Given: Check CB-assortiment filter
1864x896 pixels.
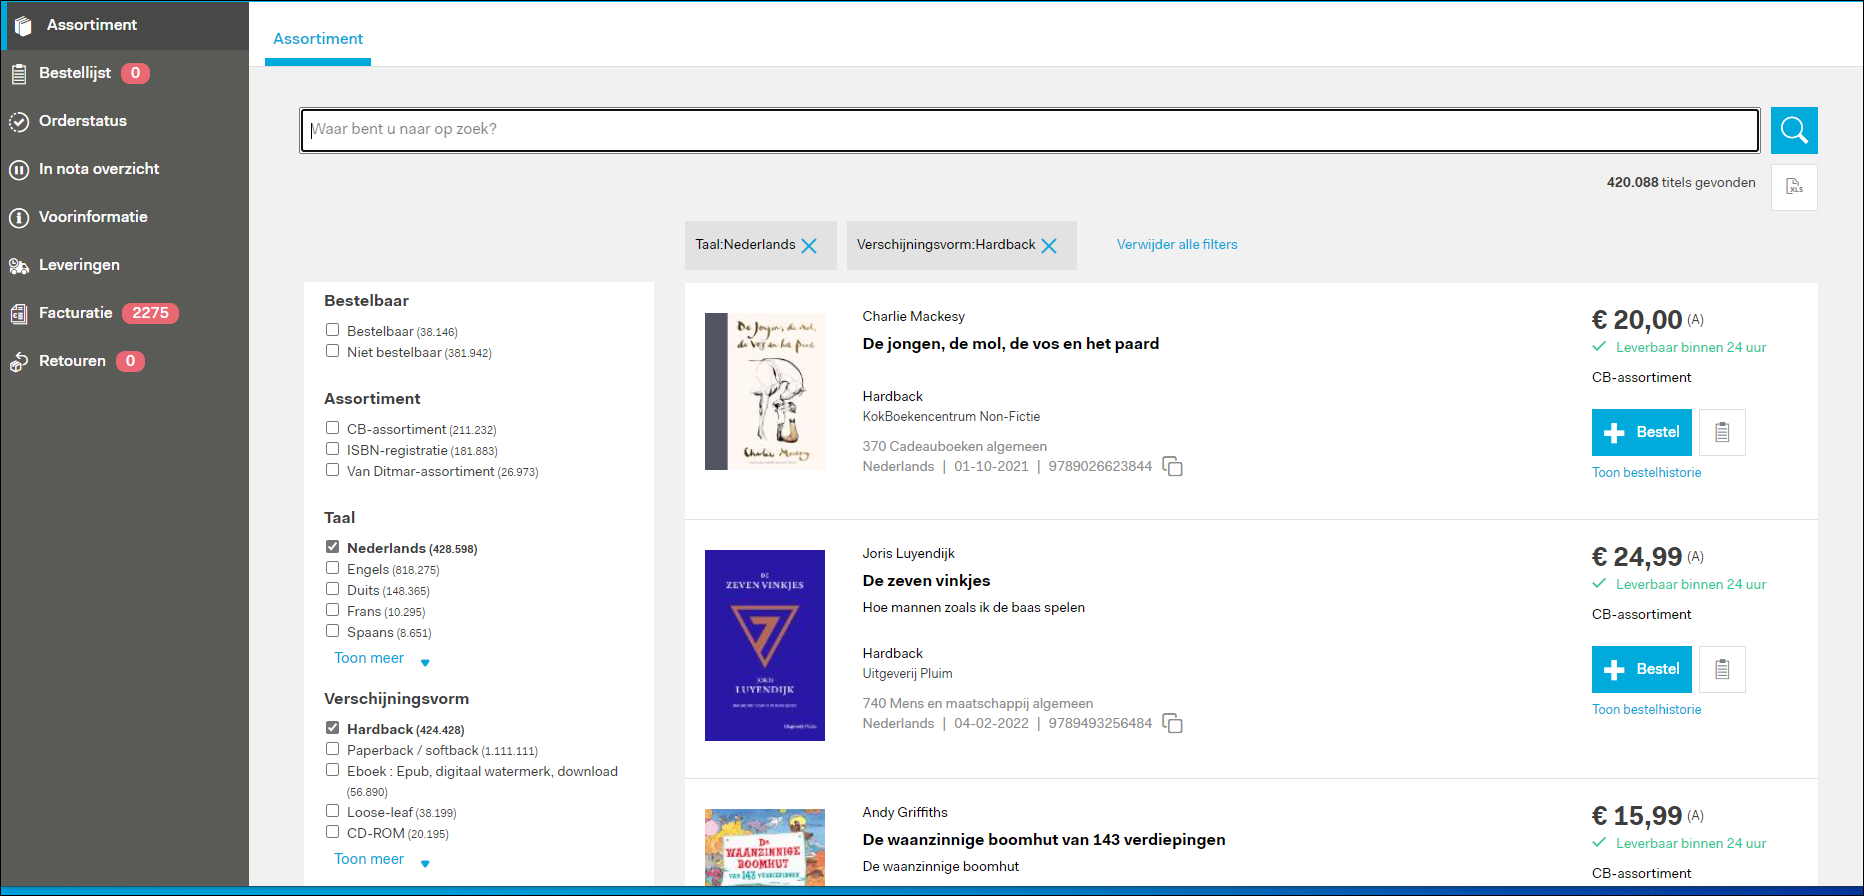Looking at the screenshot, I should click(332, 428).
